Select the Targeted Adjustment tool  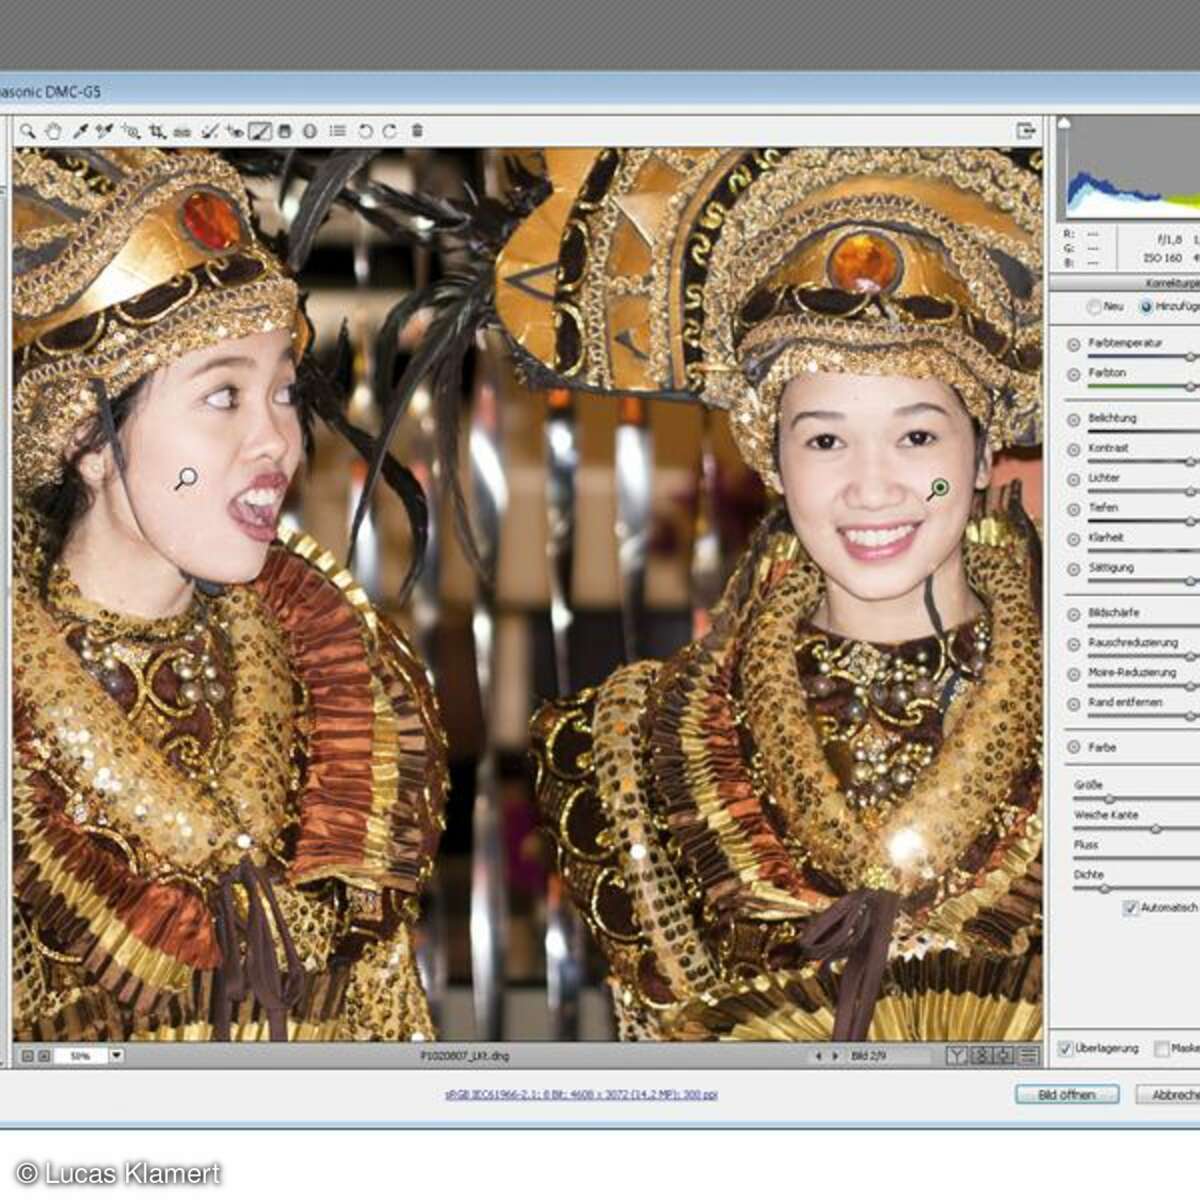[x=130, y=130]
